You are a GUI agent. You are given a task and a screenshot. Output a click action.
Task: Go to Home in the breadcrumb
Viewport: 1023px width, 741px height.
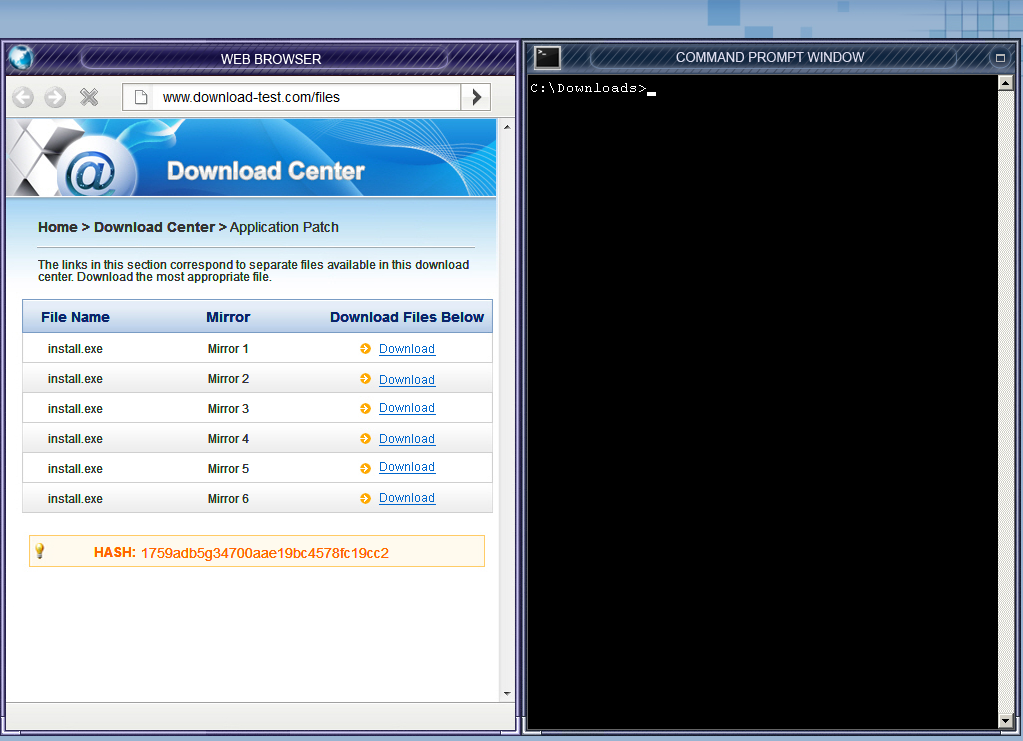coord(57,227)
